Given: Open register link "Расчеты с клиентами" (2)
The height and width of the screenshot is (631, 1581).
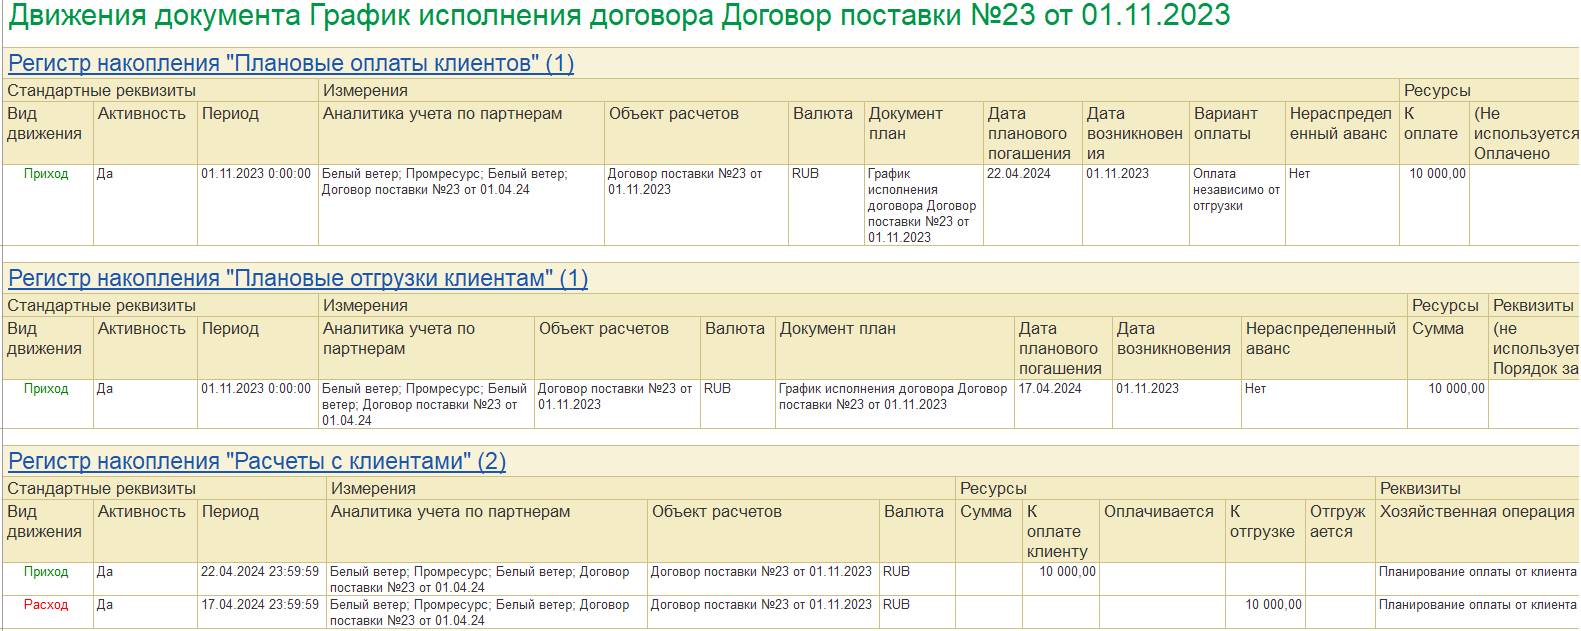Looking at the screenshot, I should 257,462.
